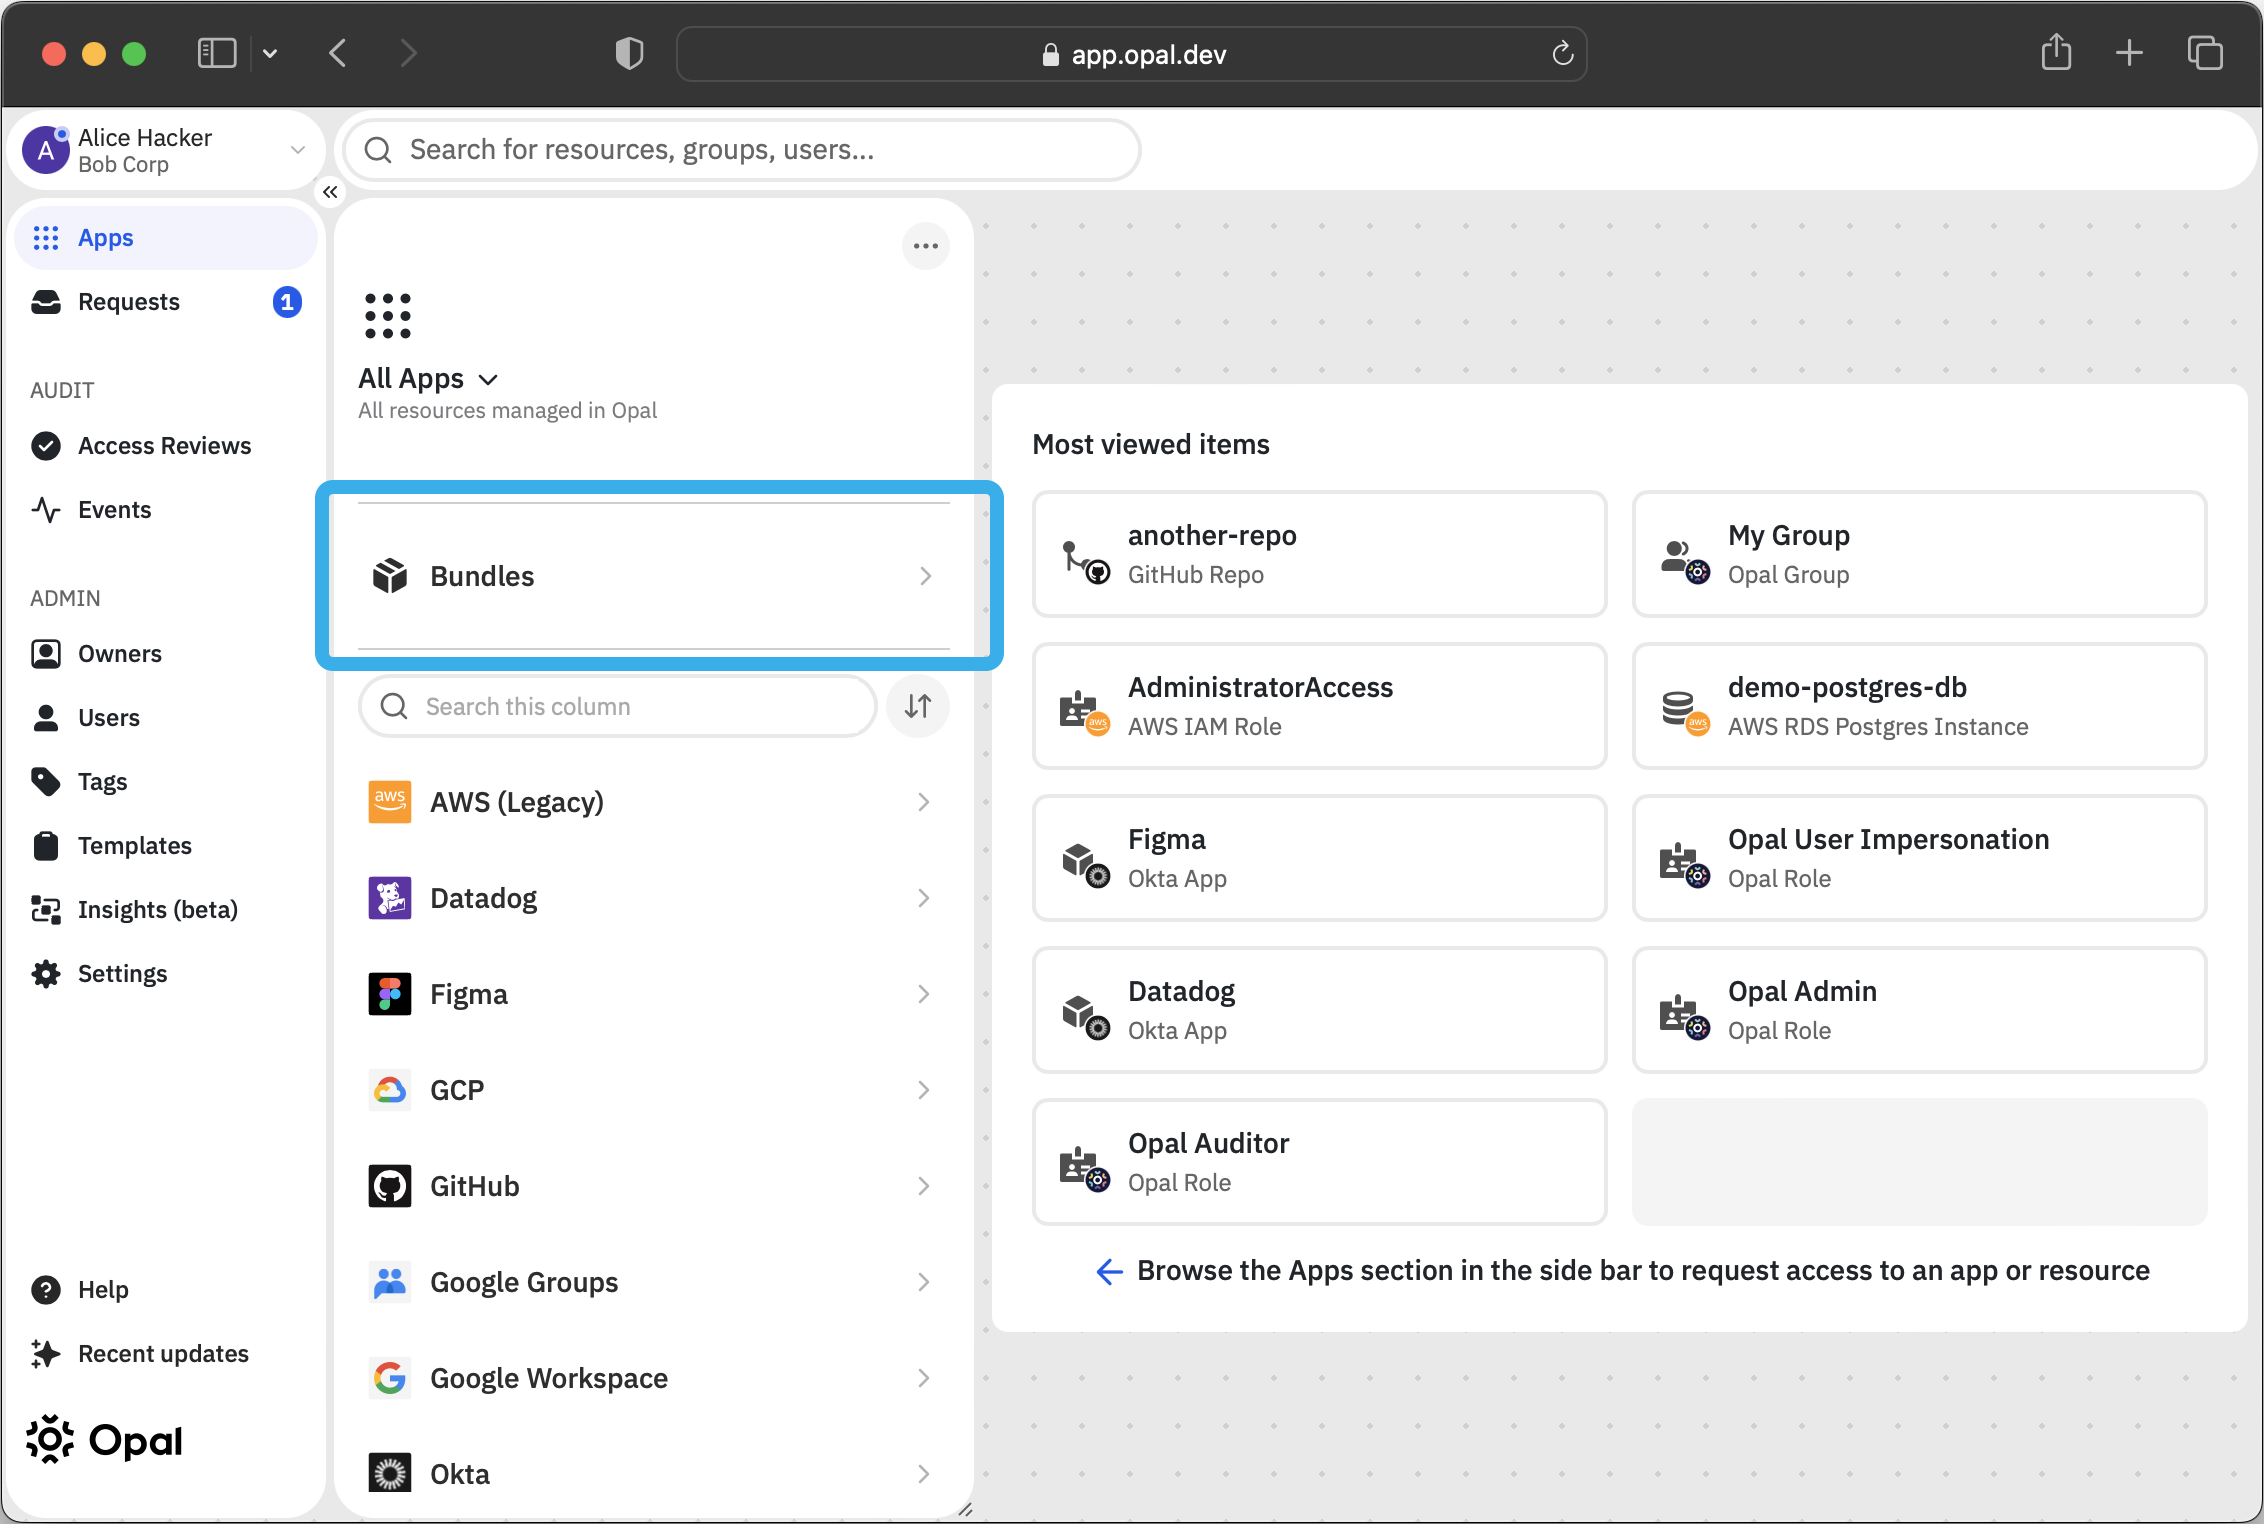Click the Requests notification badge
The height and width of the screenshot is (1524, 2264).
[287, 302]
